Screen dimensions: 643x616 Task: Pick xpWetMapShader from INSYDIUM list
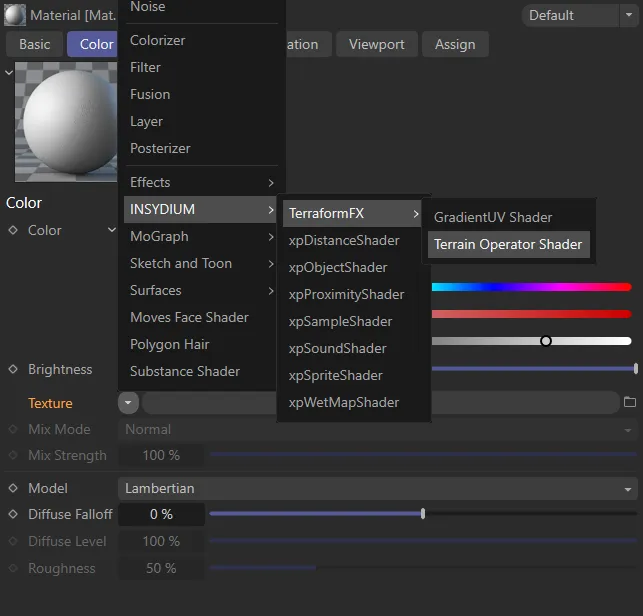coord(343,402)
